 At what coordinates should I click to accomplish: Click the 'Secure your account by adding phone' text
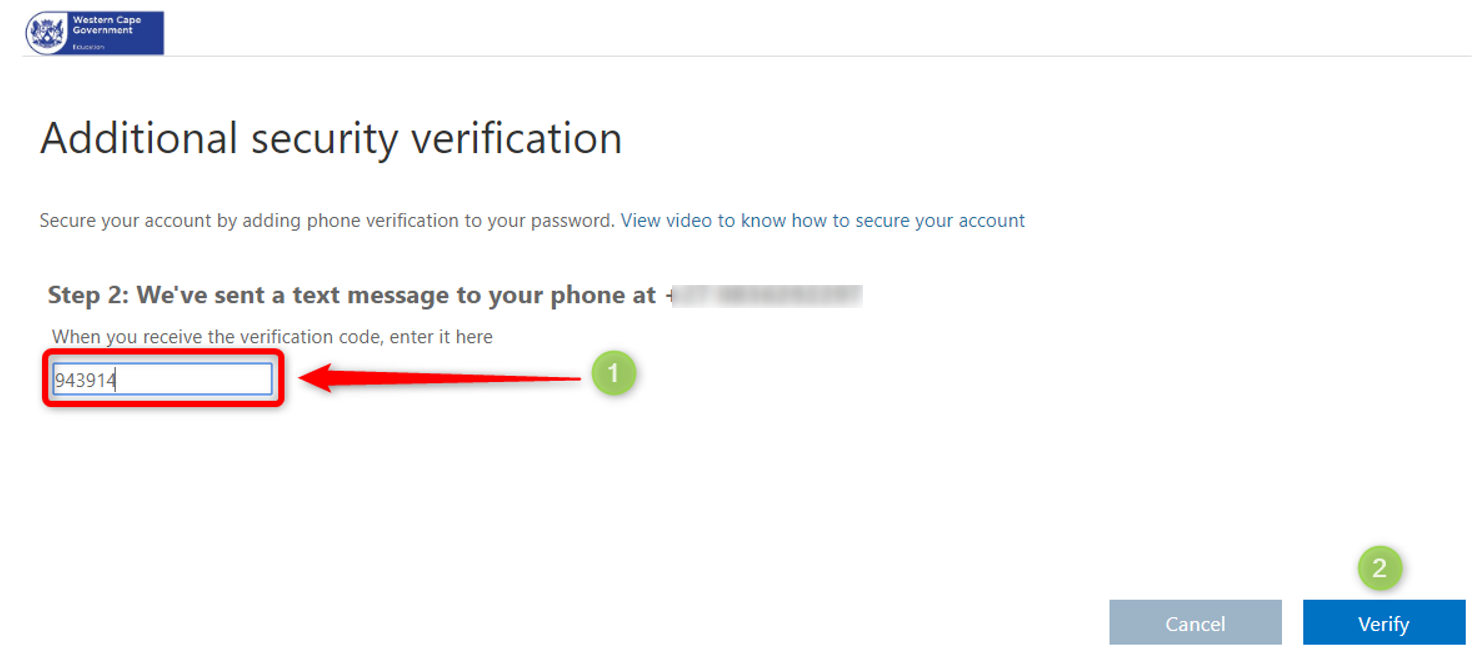pyautogui.click(x=327, y=220)
